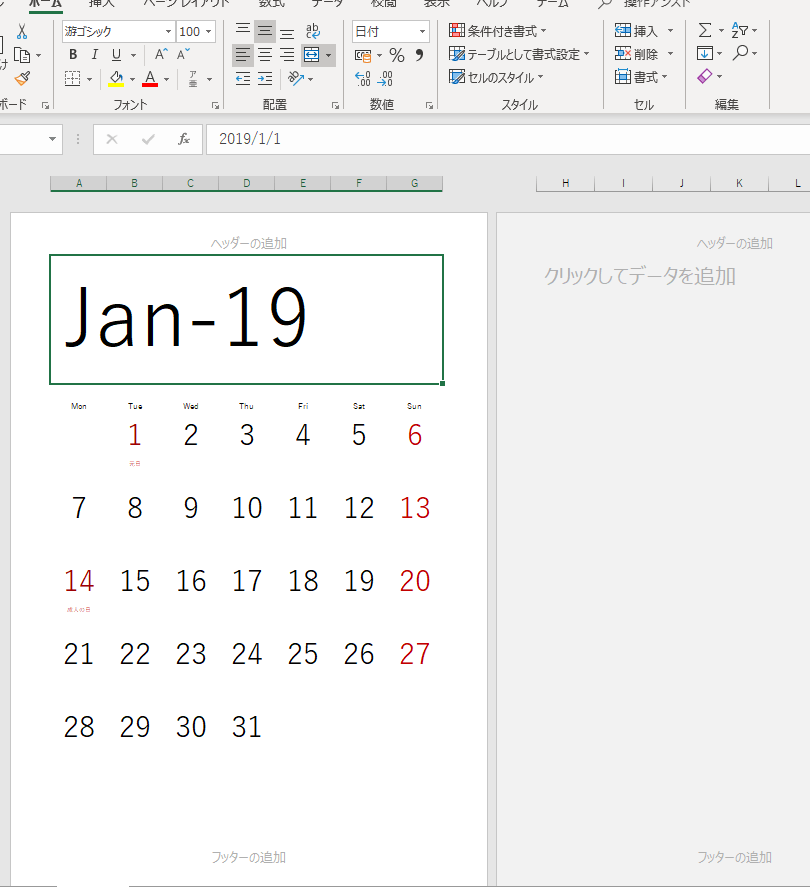Cancel formula entry X button
The height and width of the screenshot is (887, 810).
(x=112, y=139)
